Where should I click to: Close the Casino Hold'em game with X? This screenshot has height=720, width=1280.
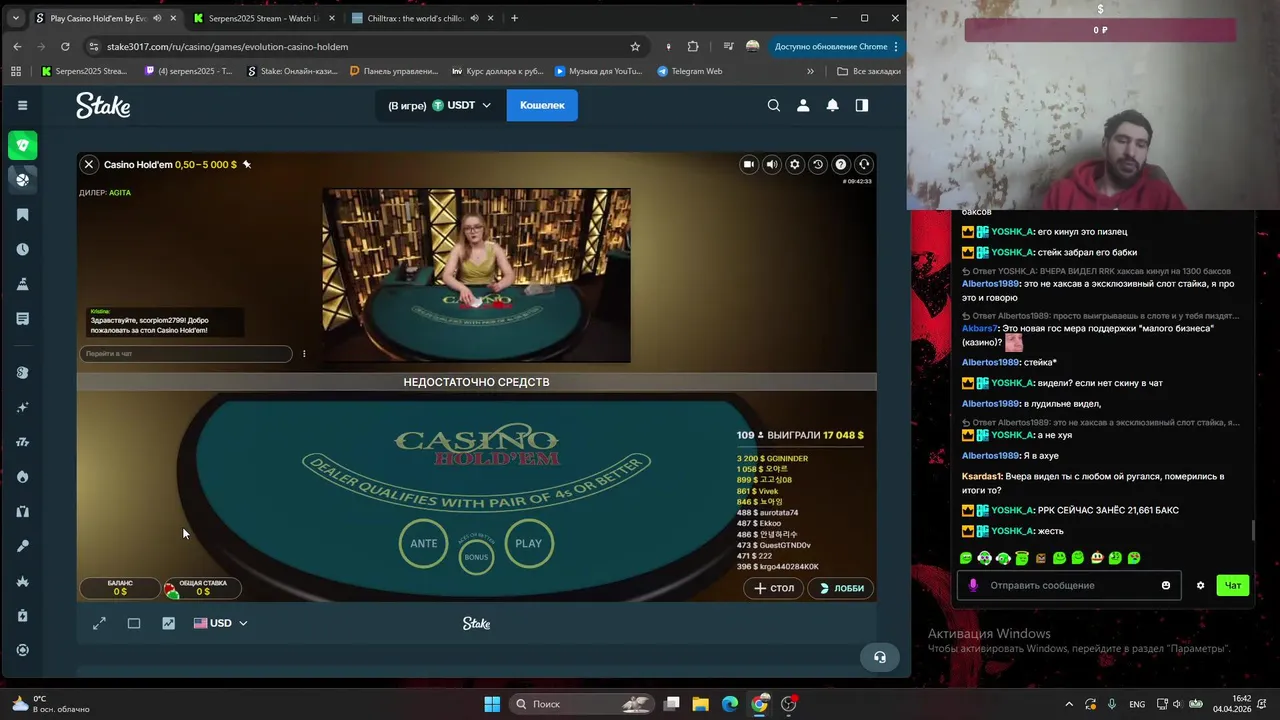coord(89,164)
